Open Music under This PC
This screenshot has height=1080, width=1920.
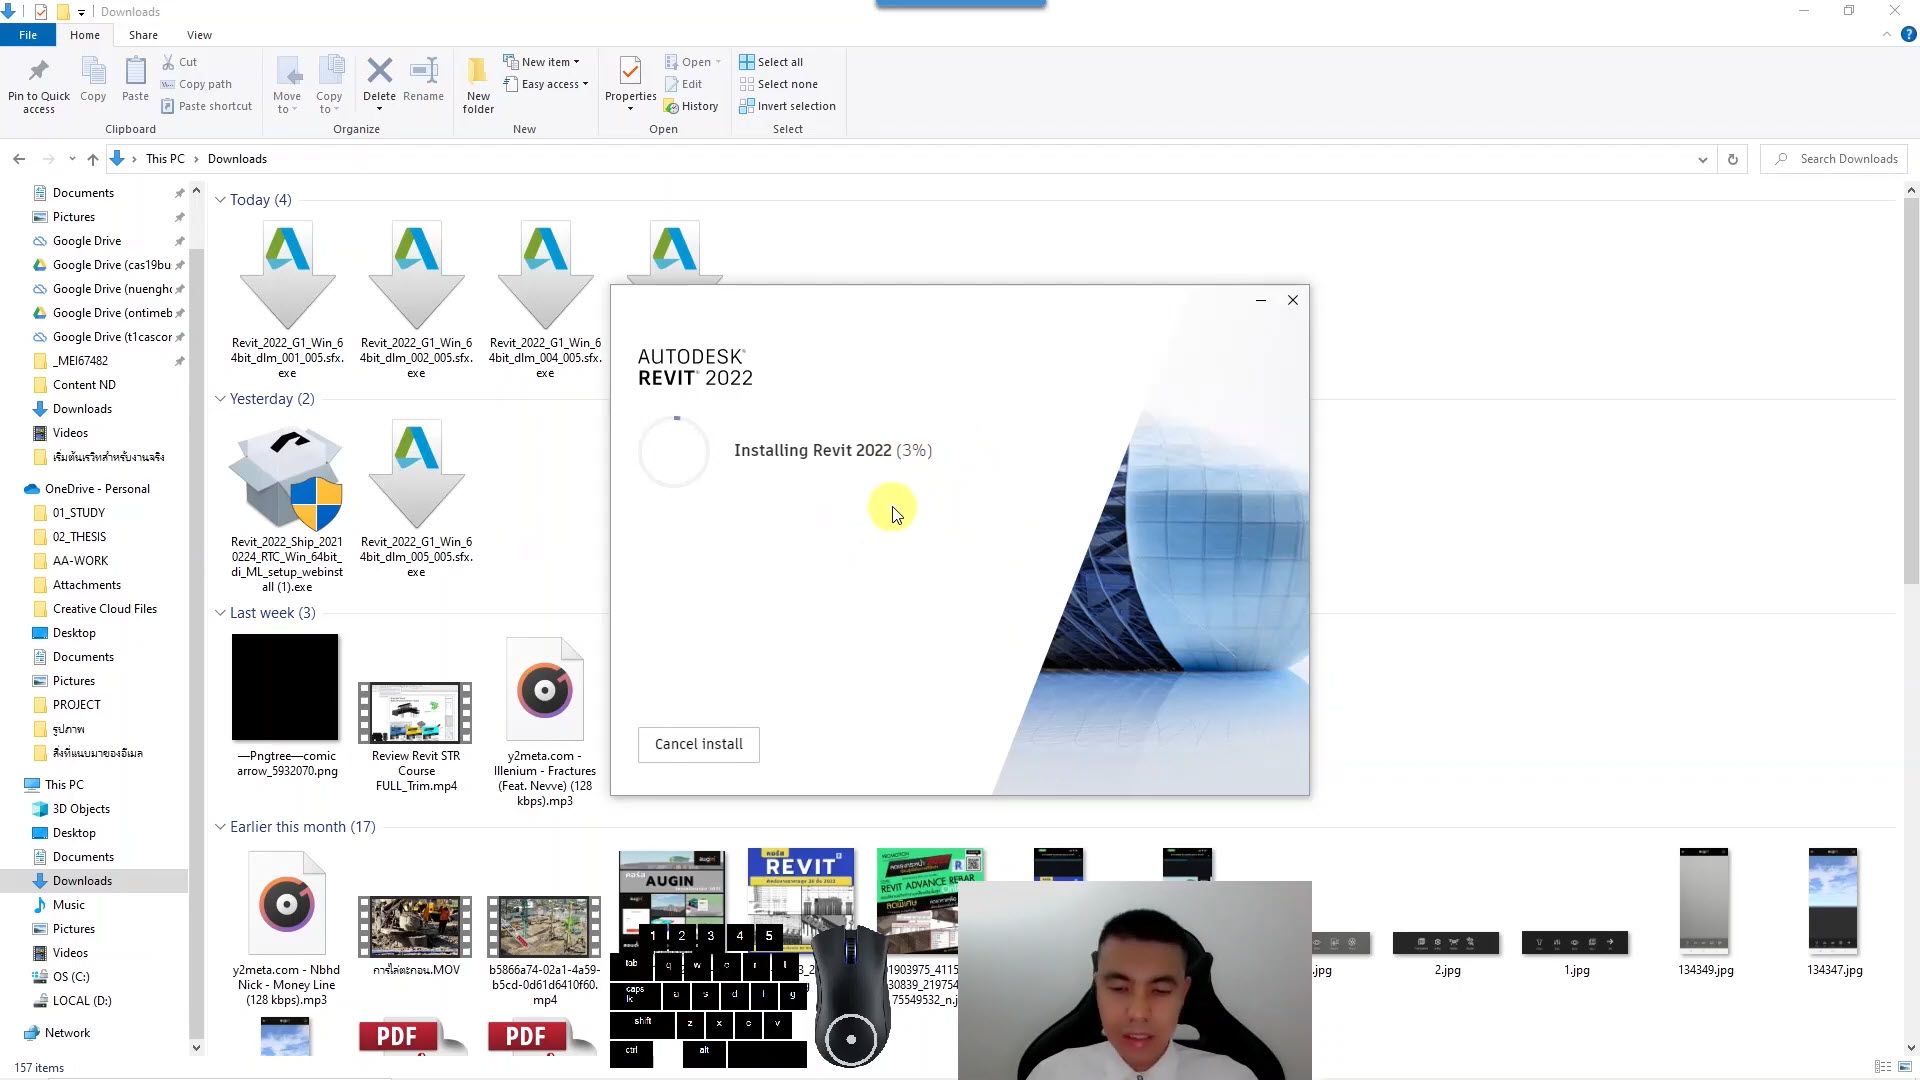coord(69,905)
